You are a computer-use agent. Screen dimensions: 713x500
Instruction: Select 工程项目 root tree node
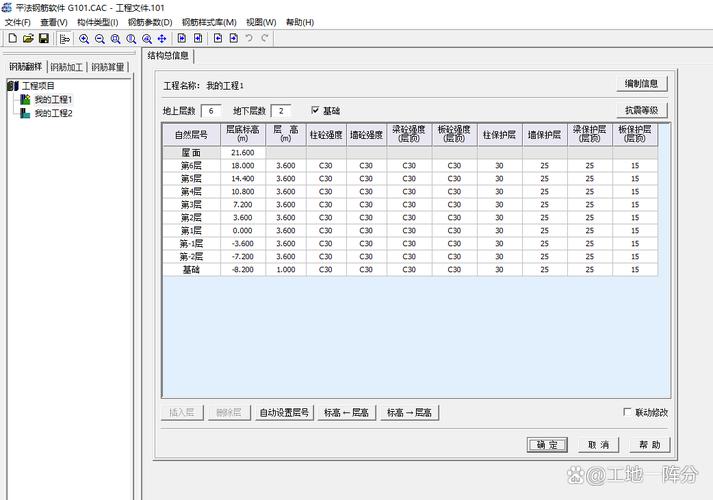38,86
